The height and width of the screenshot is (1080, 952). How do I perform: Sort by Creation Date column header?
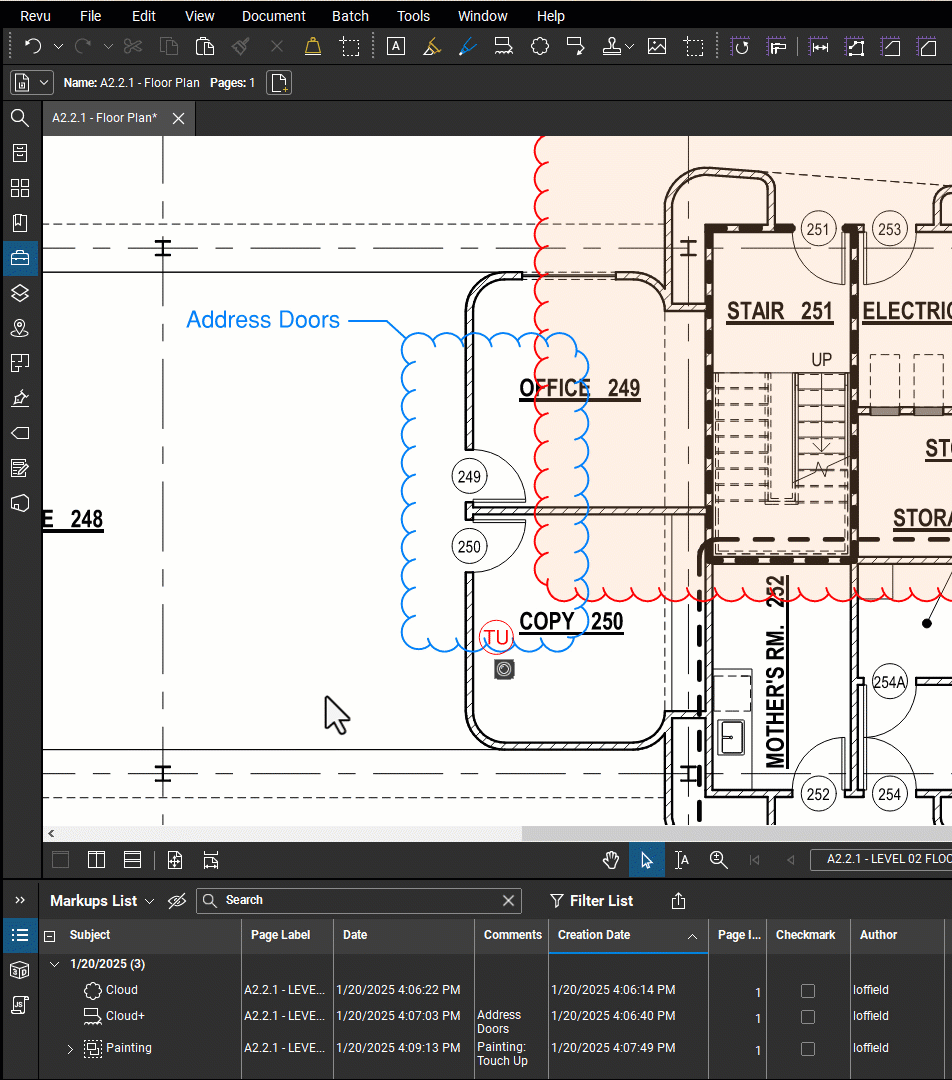pos(594,935)
